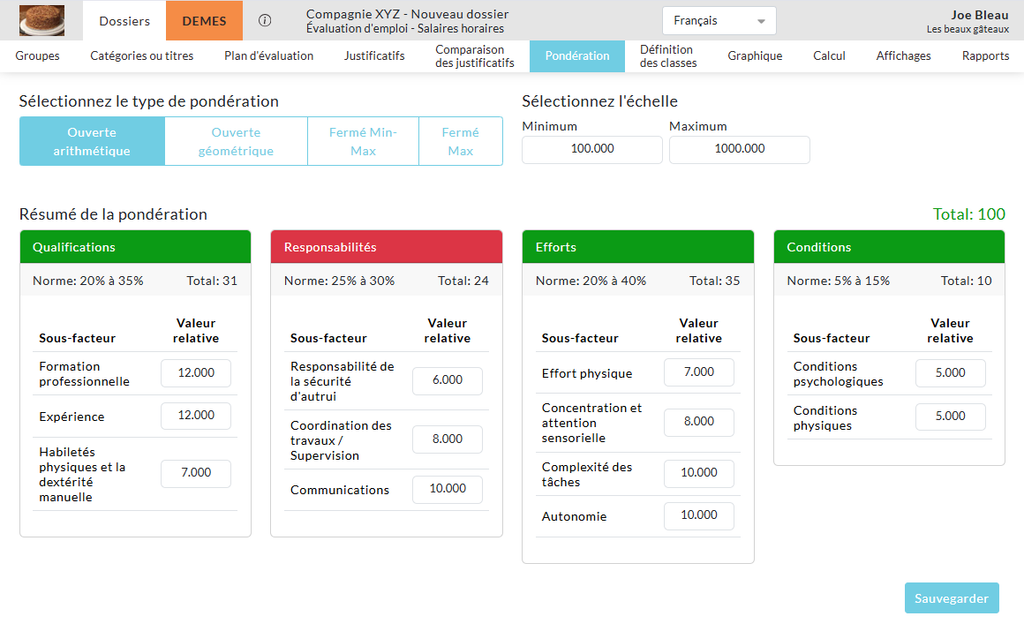Switch to the DEMES tab
Viewport: 1024px width, 630px height.
204,21
